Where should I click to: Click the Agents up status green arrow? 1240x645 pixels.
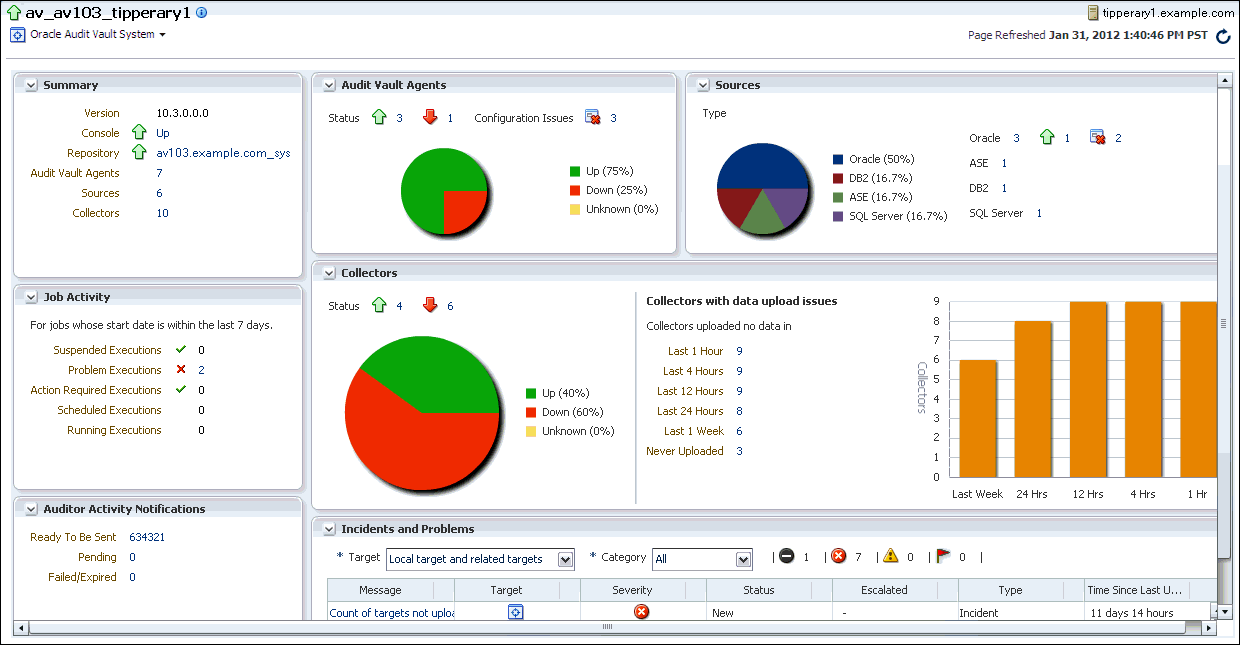click(379, 118)
